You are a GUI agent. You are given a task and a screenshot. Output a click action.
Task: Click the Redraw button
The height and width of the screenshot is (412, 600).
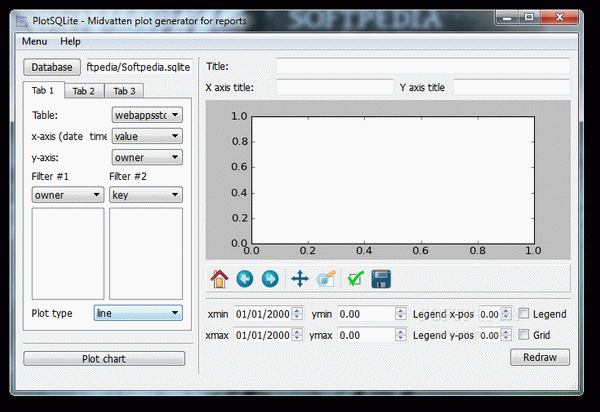(x=540, y=357)
